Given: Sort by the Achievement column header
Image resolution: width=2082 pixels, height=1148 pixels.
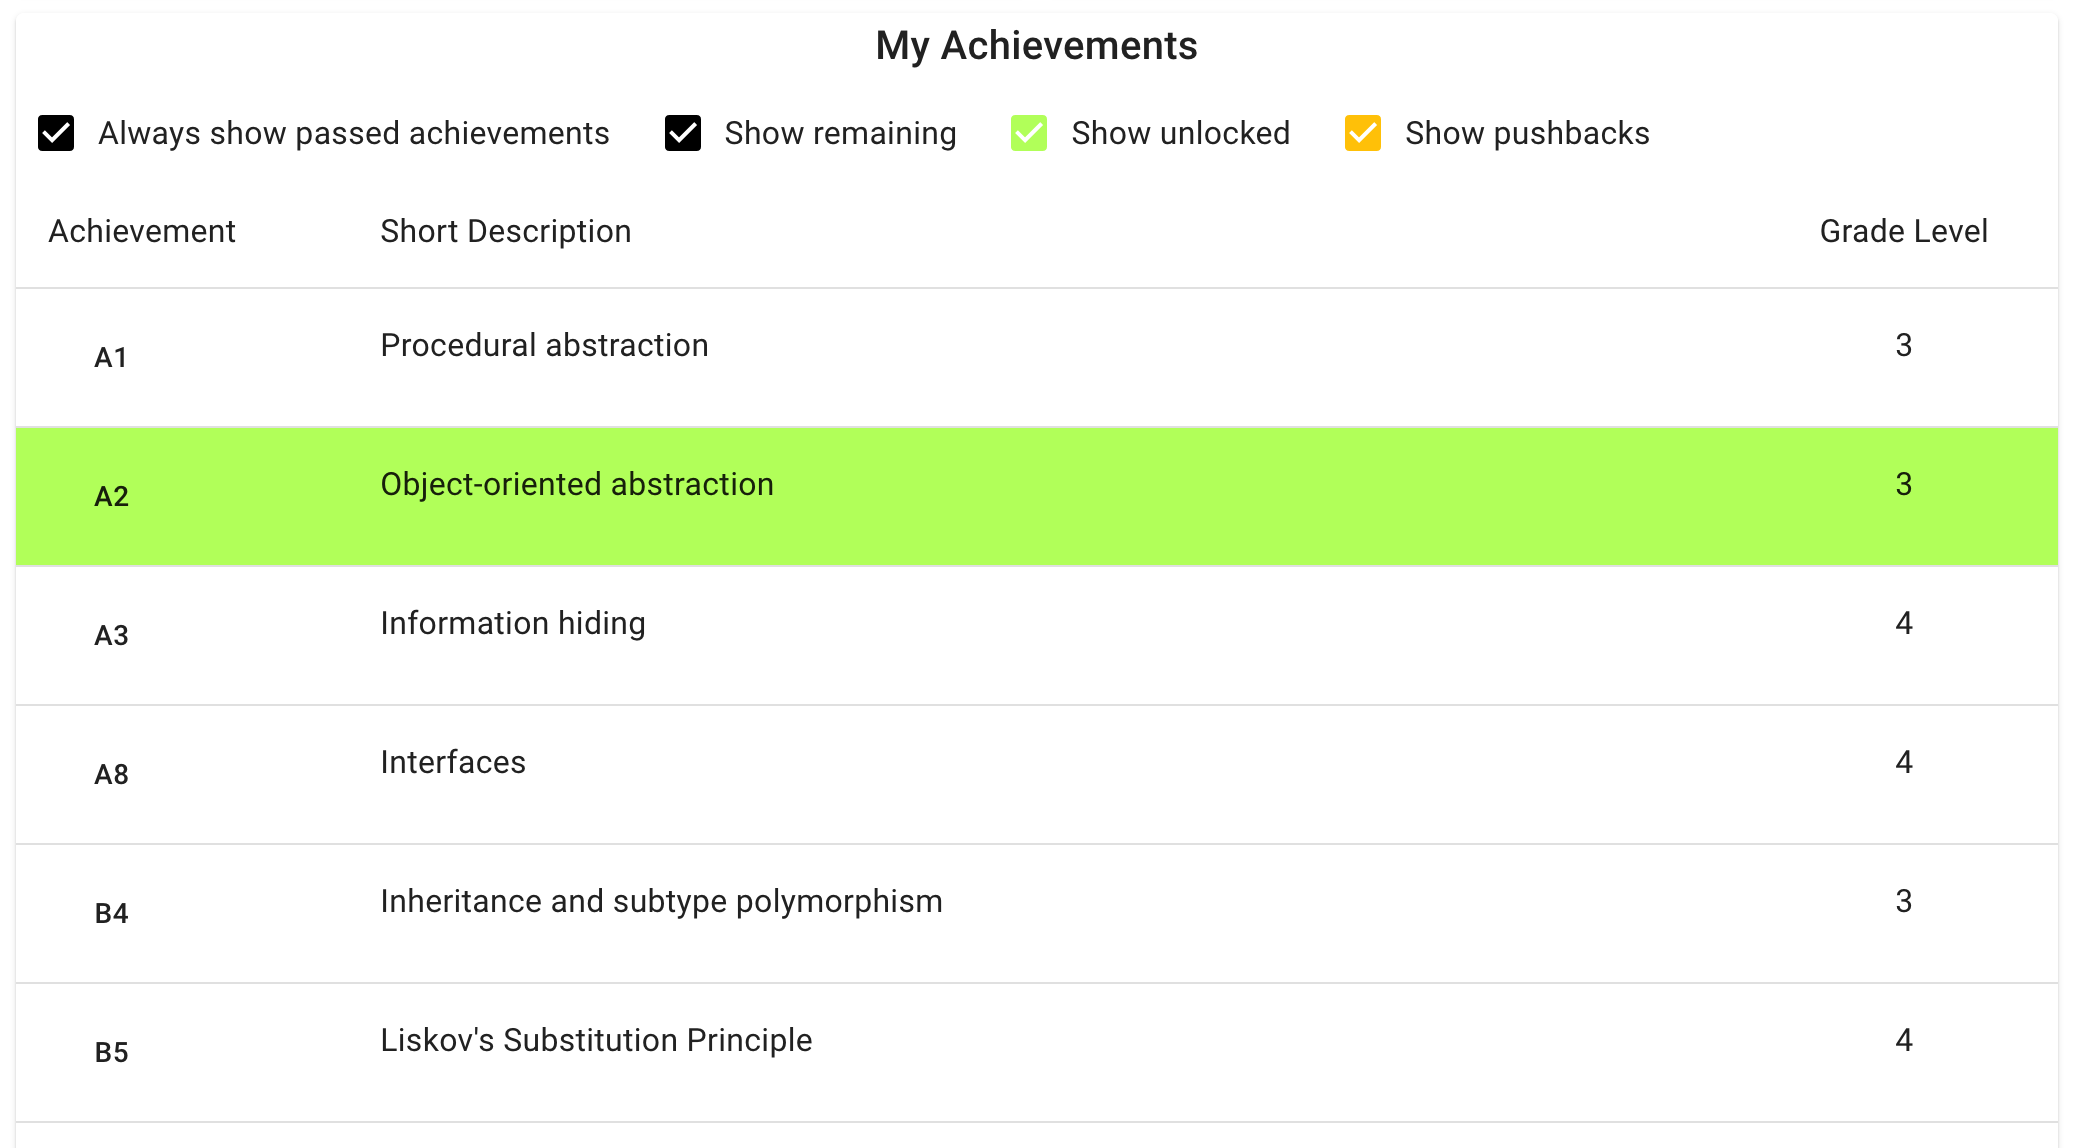Looking at the screenshot, I should [142, 231].
